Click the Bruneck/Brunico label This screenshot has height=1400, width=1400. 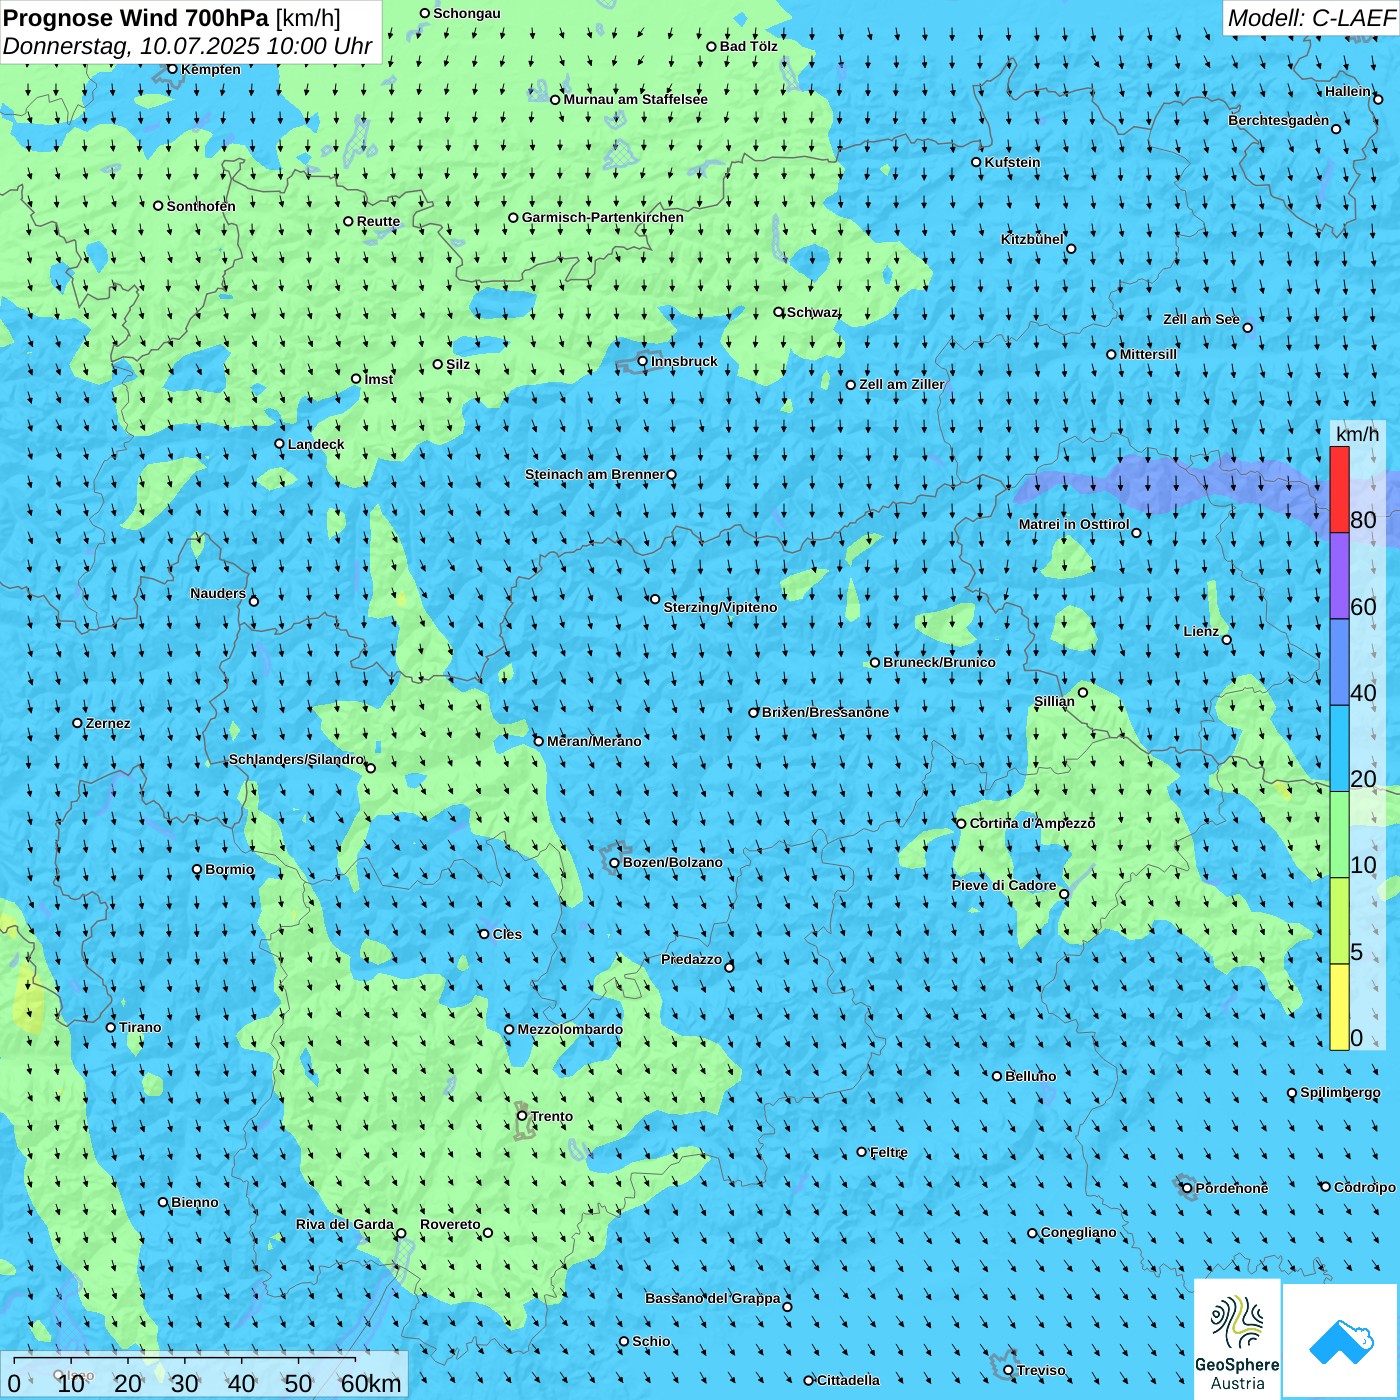pos(939,662)
